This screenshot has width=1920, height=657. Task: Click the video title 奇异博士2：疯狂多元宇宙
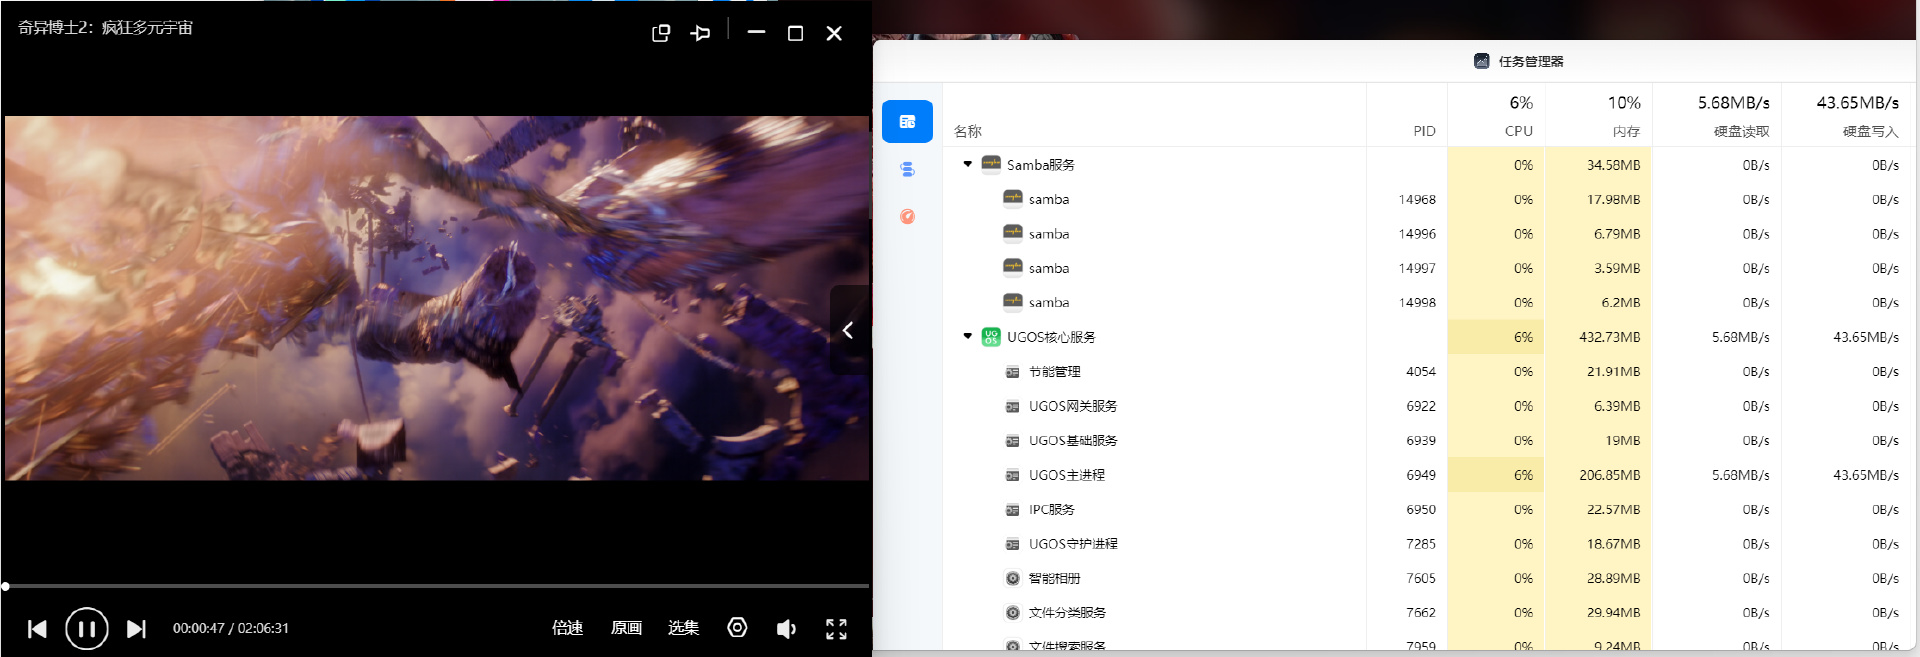click(105, 28)
